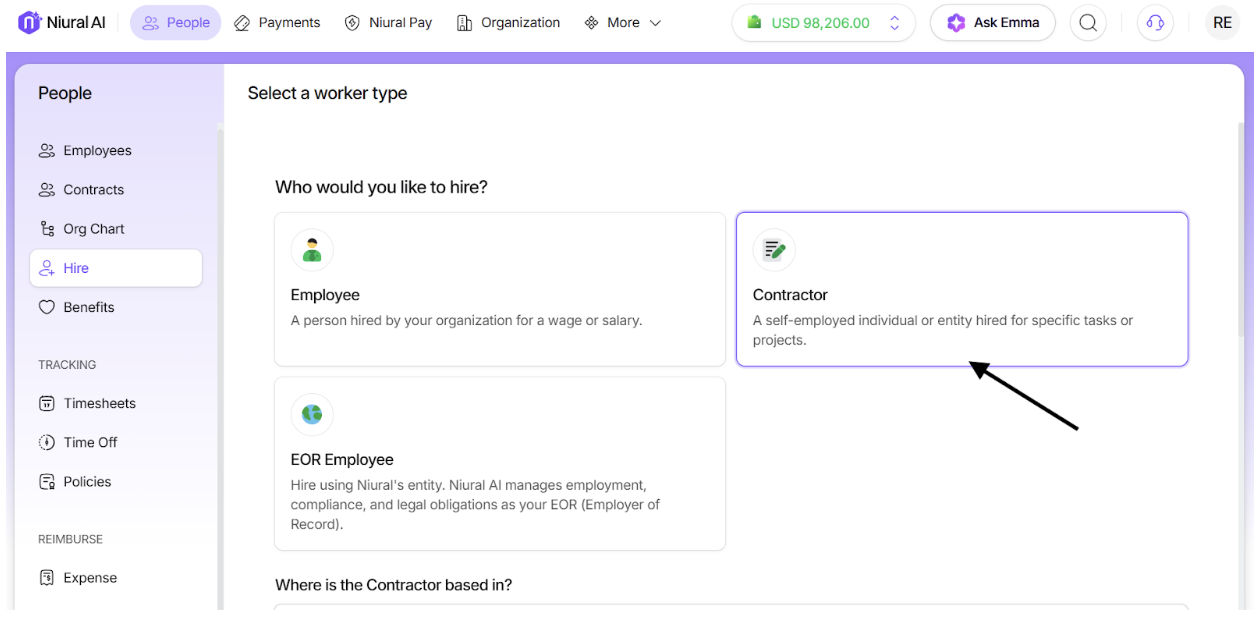Click the Niural AI logo icon
The width and height of the screenshot is (1258, 622).
pos(29,22)
